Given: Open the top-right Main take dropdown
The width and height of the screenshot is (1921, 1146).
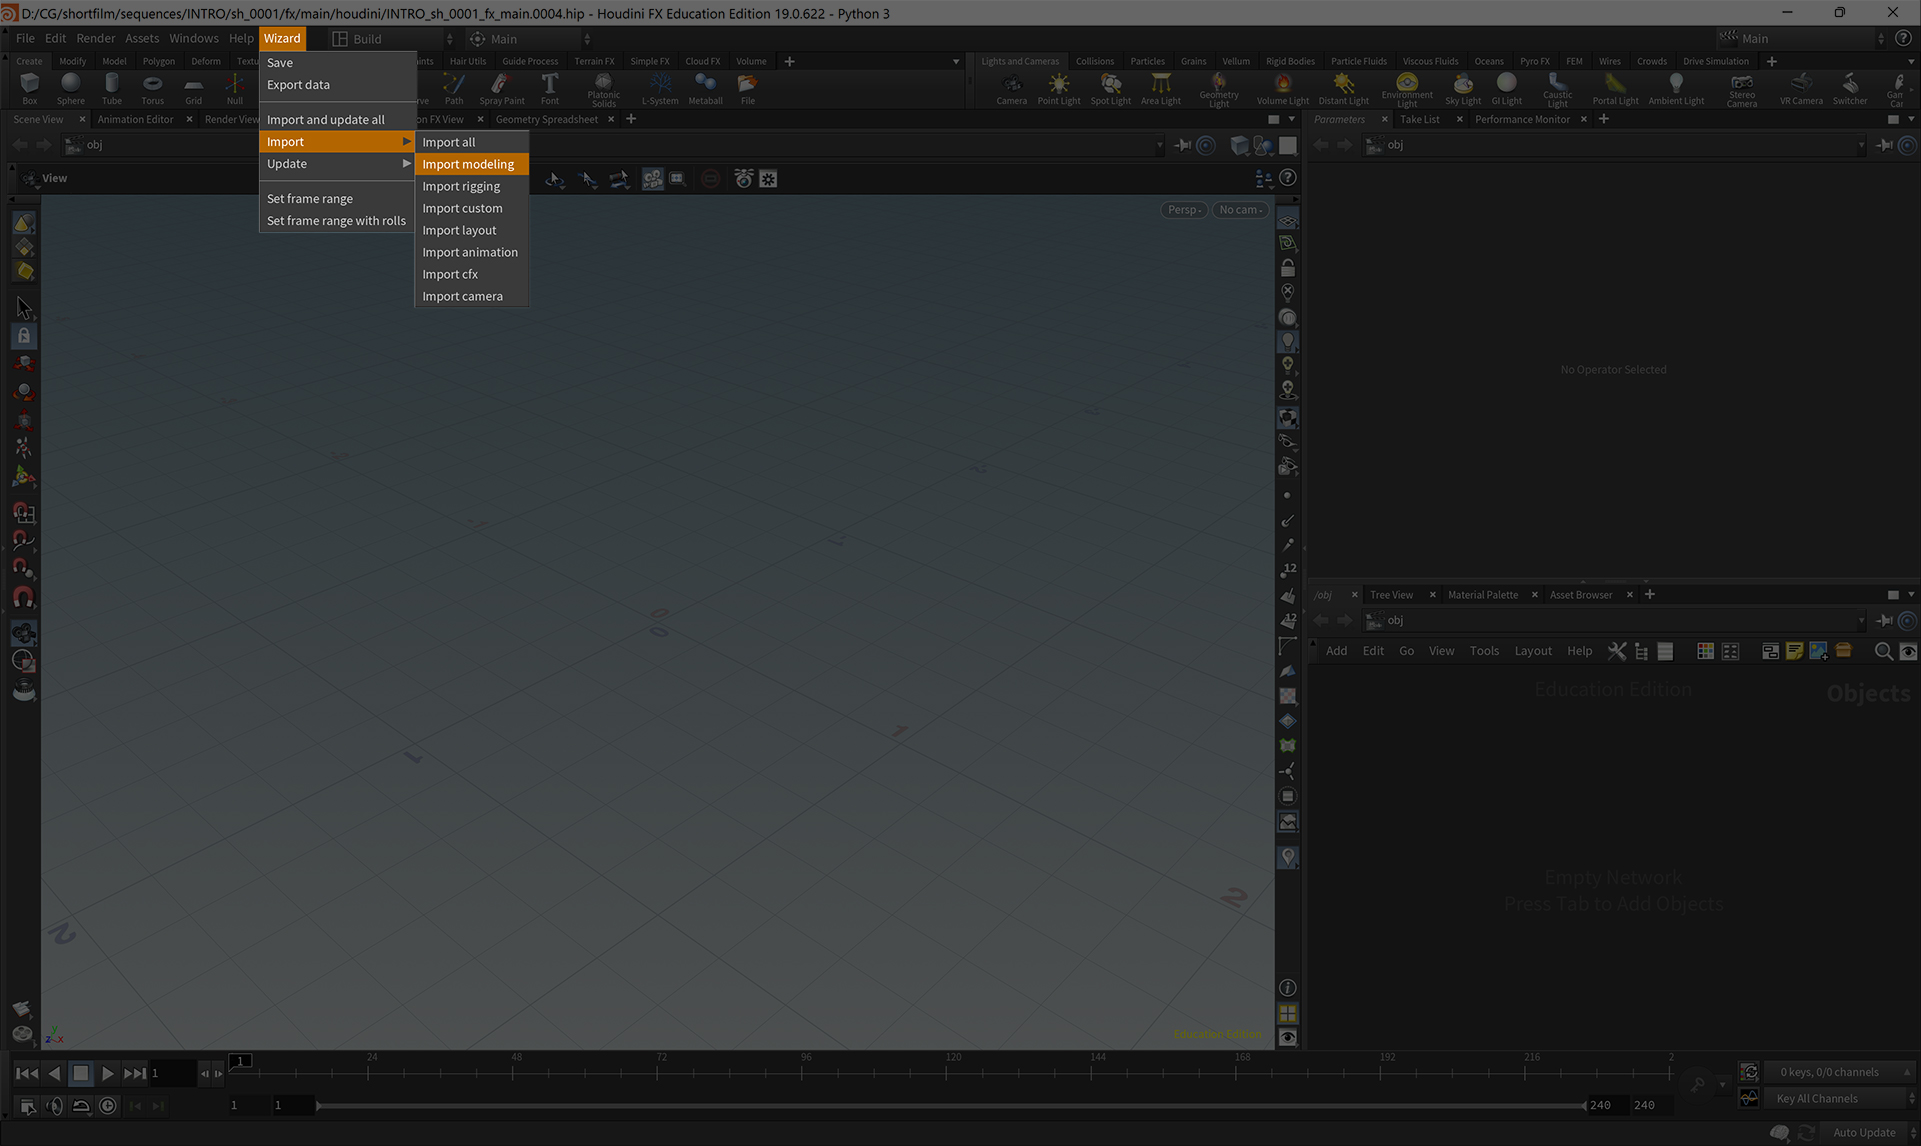Looking at the screenshot, I should (x=1803, y=39).
